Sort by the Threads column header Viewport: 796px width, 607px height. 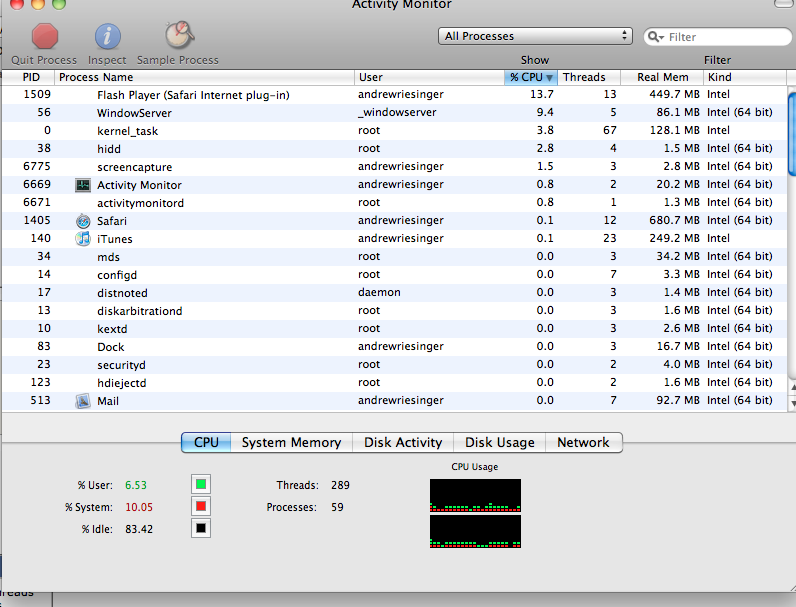tap(589, 77)
